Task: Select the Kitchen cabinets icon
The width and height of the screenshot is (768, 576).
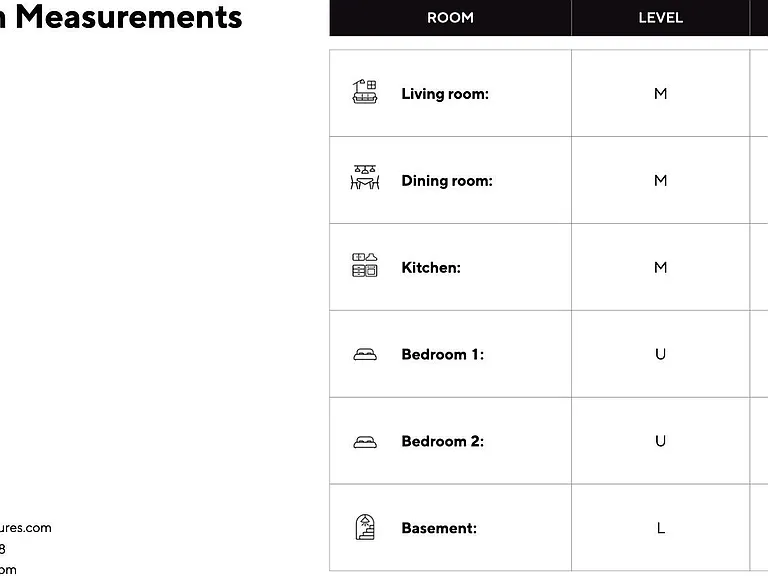Action: [x=365, y=265]
